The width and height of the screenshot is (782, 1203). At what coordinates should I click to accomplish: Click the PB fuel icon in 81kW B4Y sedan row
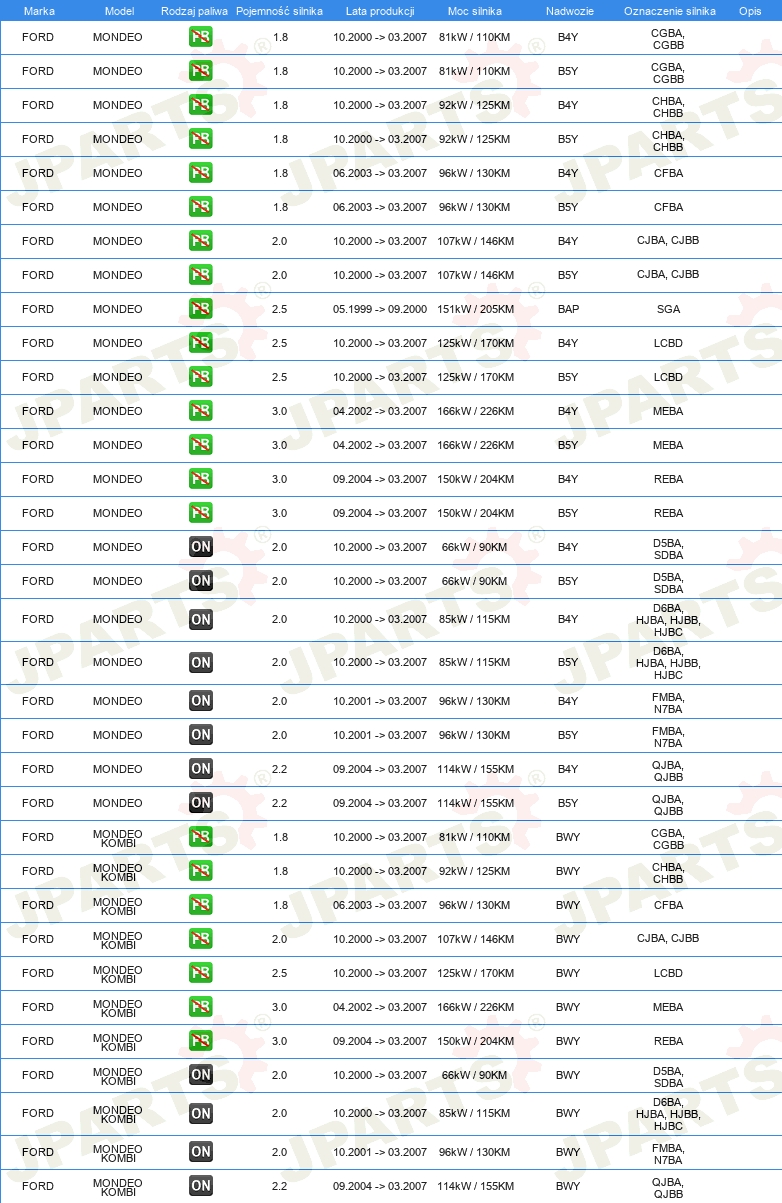(201, 38)
